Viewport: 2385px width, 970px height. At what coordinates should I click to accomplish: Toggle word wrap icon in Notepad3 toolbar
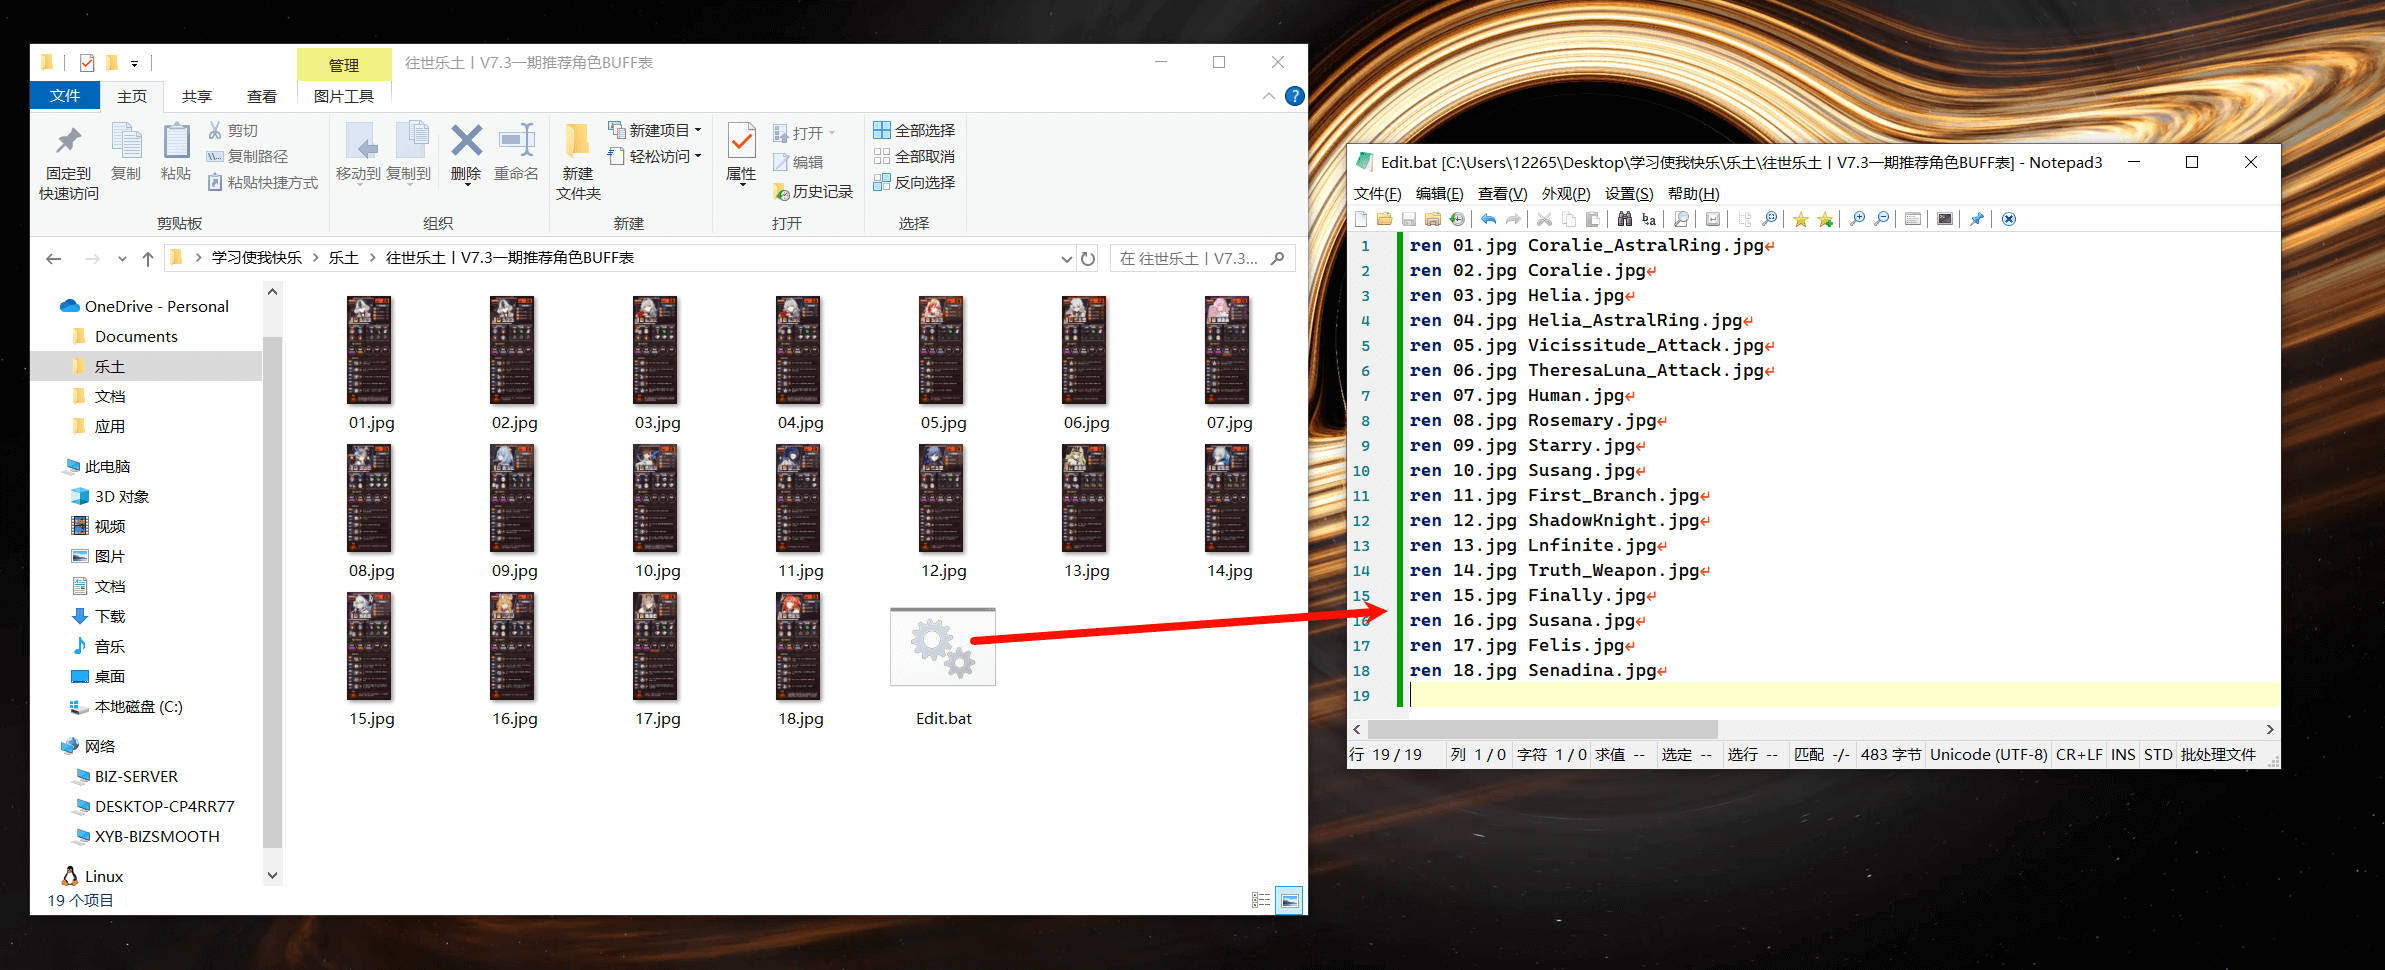click(x=1713, y=219)
